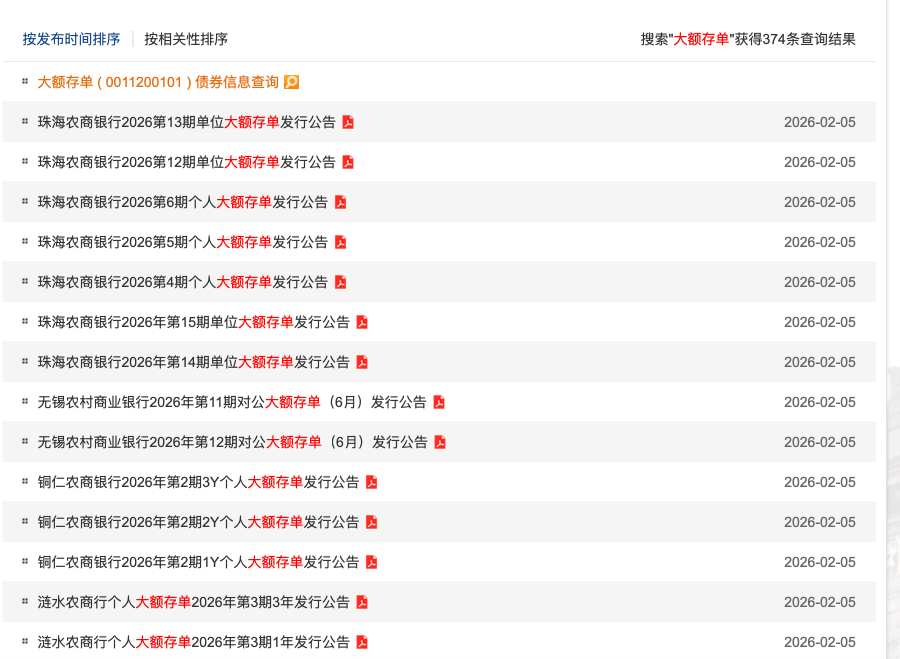Open PDF icon for 珠海农商银行2026第6期个人大额存单
The image size is (900, 659).
pos(340,202)
